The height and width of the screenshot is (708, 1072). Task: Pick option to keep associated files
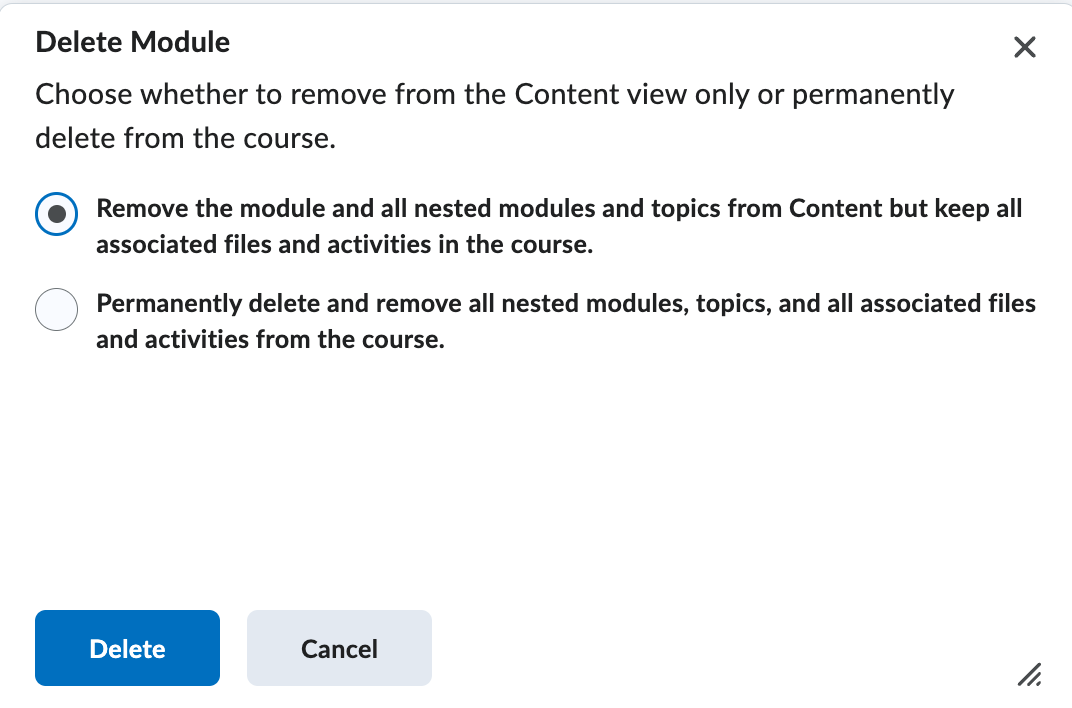coord(56,213)
